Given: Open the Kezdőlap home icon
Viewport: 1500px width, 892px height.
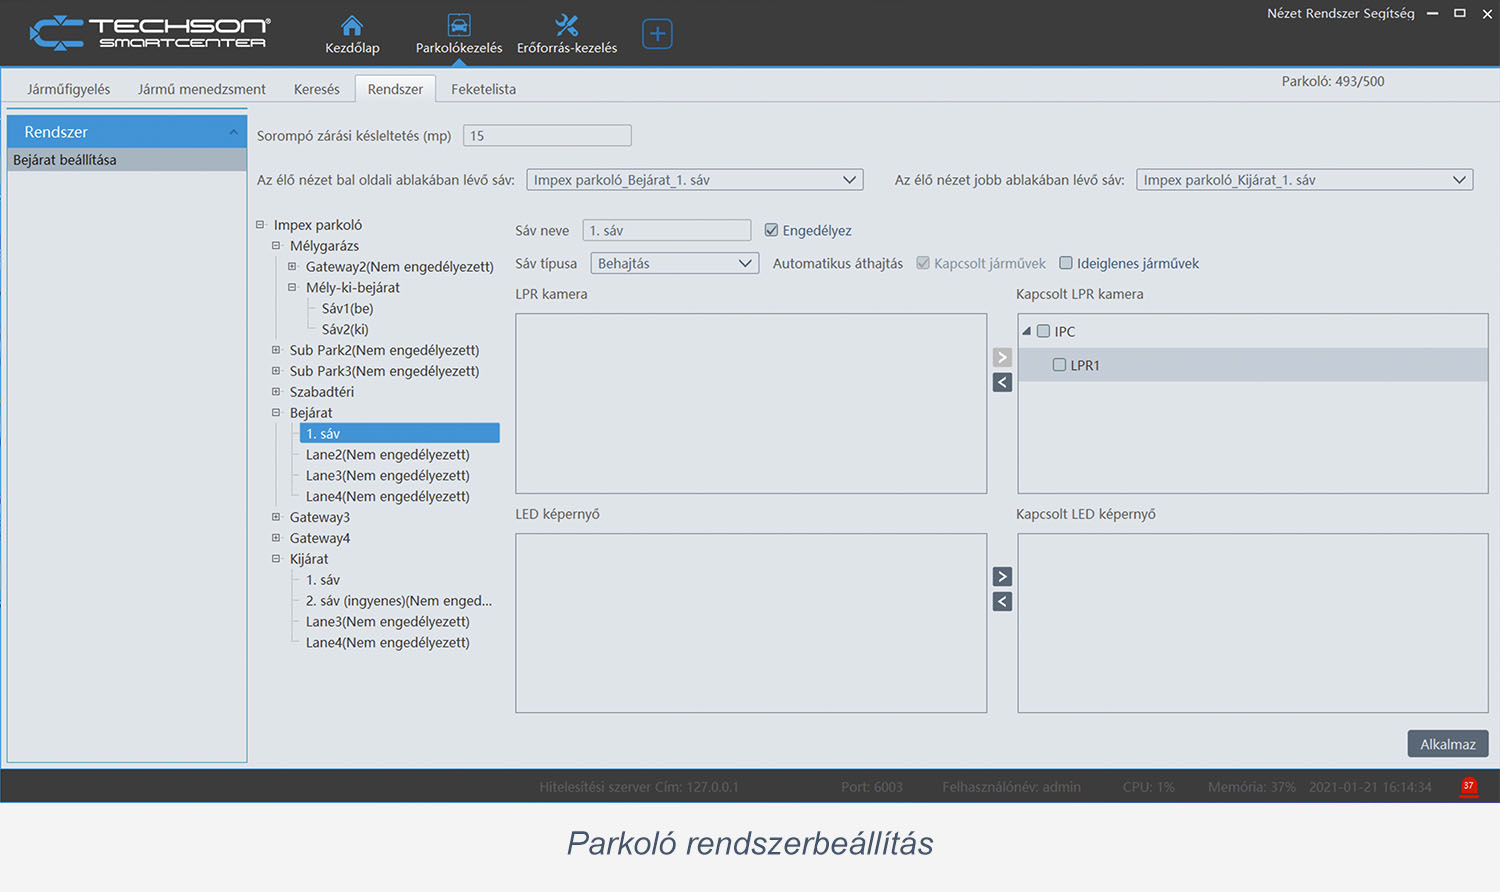Looking at the screenshot, I should point(352,26).
